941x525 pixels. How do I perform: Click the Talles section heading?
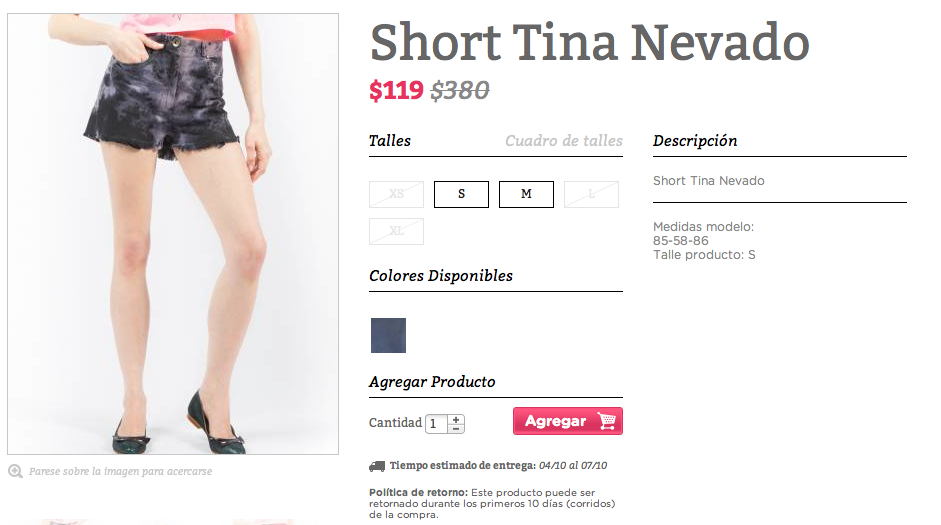[390, 141]
